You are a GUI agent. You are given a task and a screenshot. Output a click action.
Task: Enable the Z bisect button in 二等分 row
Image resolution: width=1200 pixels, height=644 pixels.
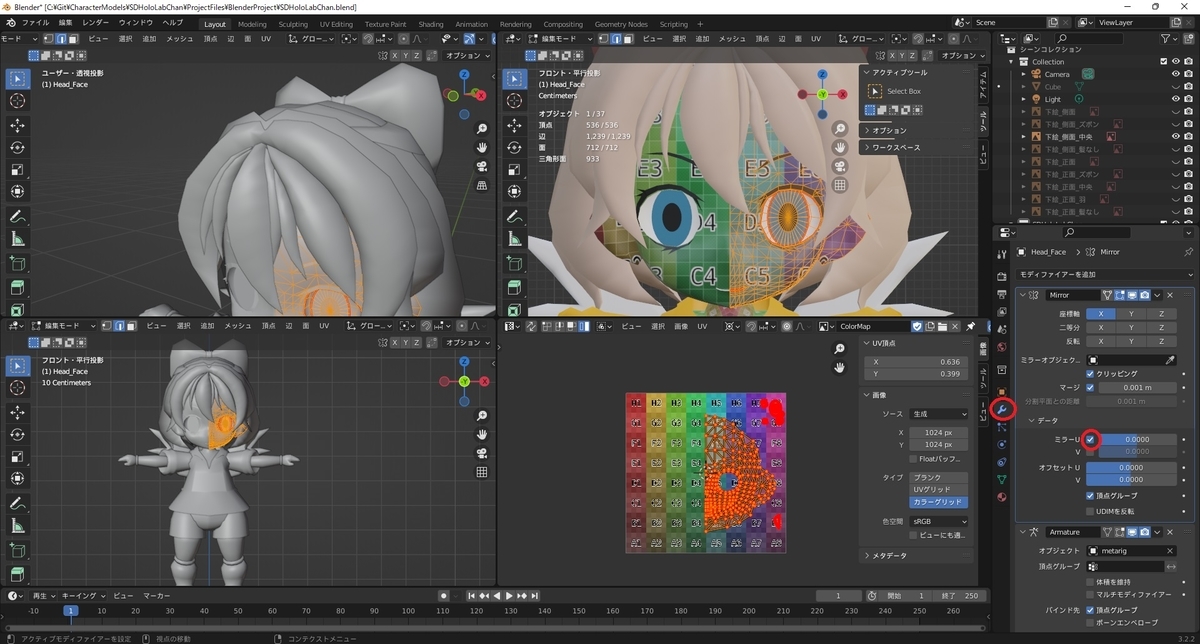pyautogui.click(x=1161, y=327)
